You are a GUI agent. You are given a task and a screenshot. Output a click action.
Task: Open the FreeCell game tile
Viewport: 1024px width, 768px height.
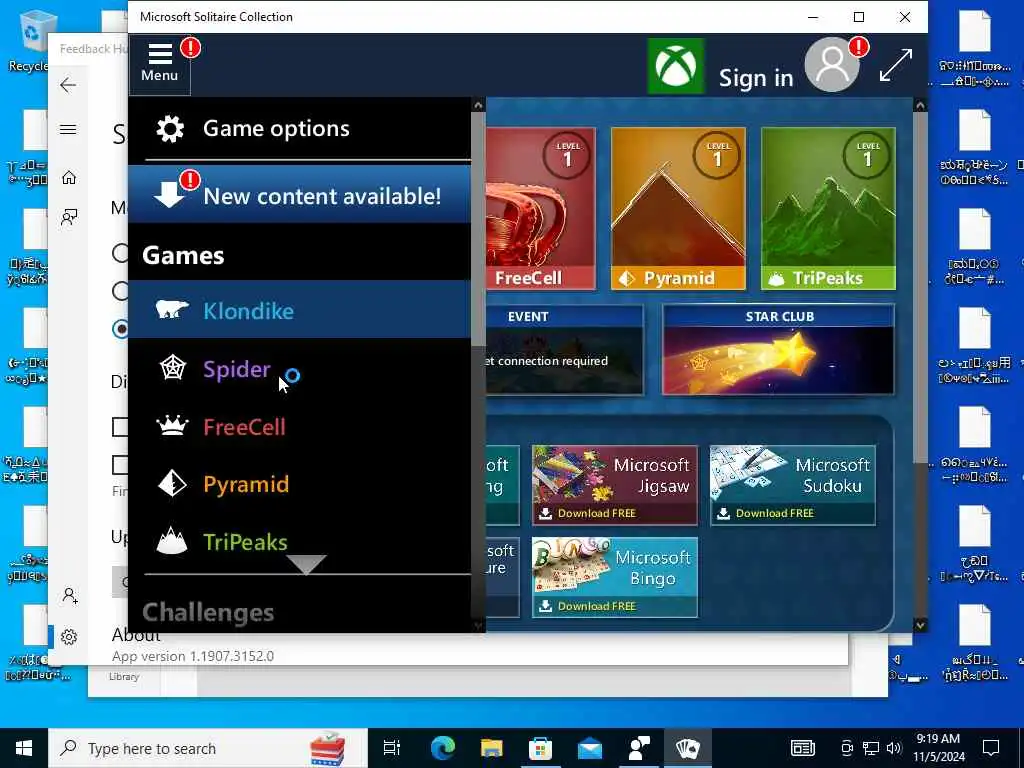click(541, 209)
